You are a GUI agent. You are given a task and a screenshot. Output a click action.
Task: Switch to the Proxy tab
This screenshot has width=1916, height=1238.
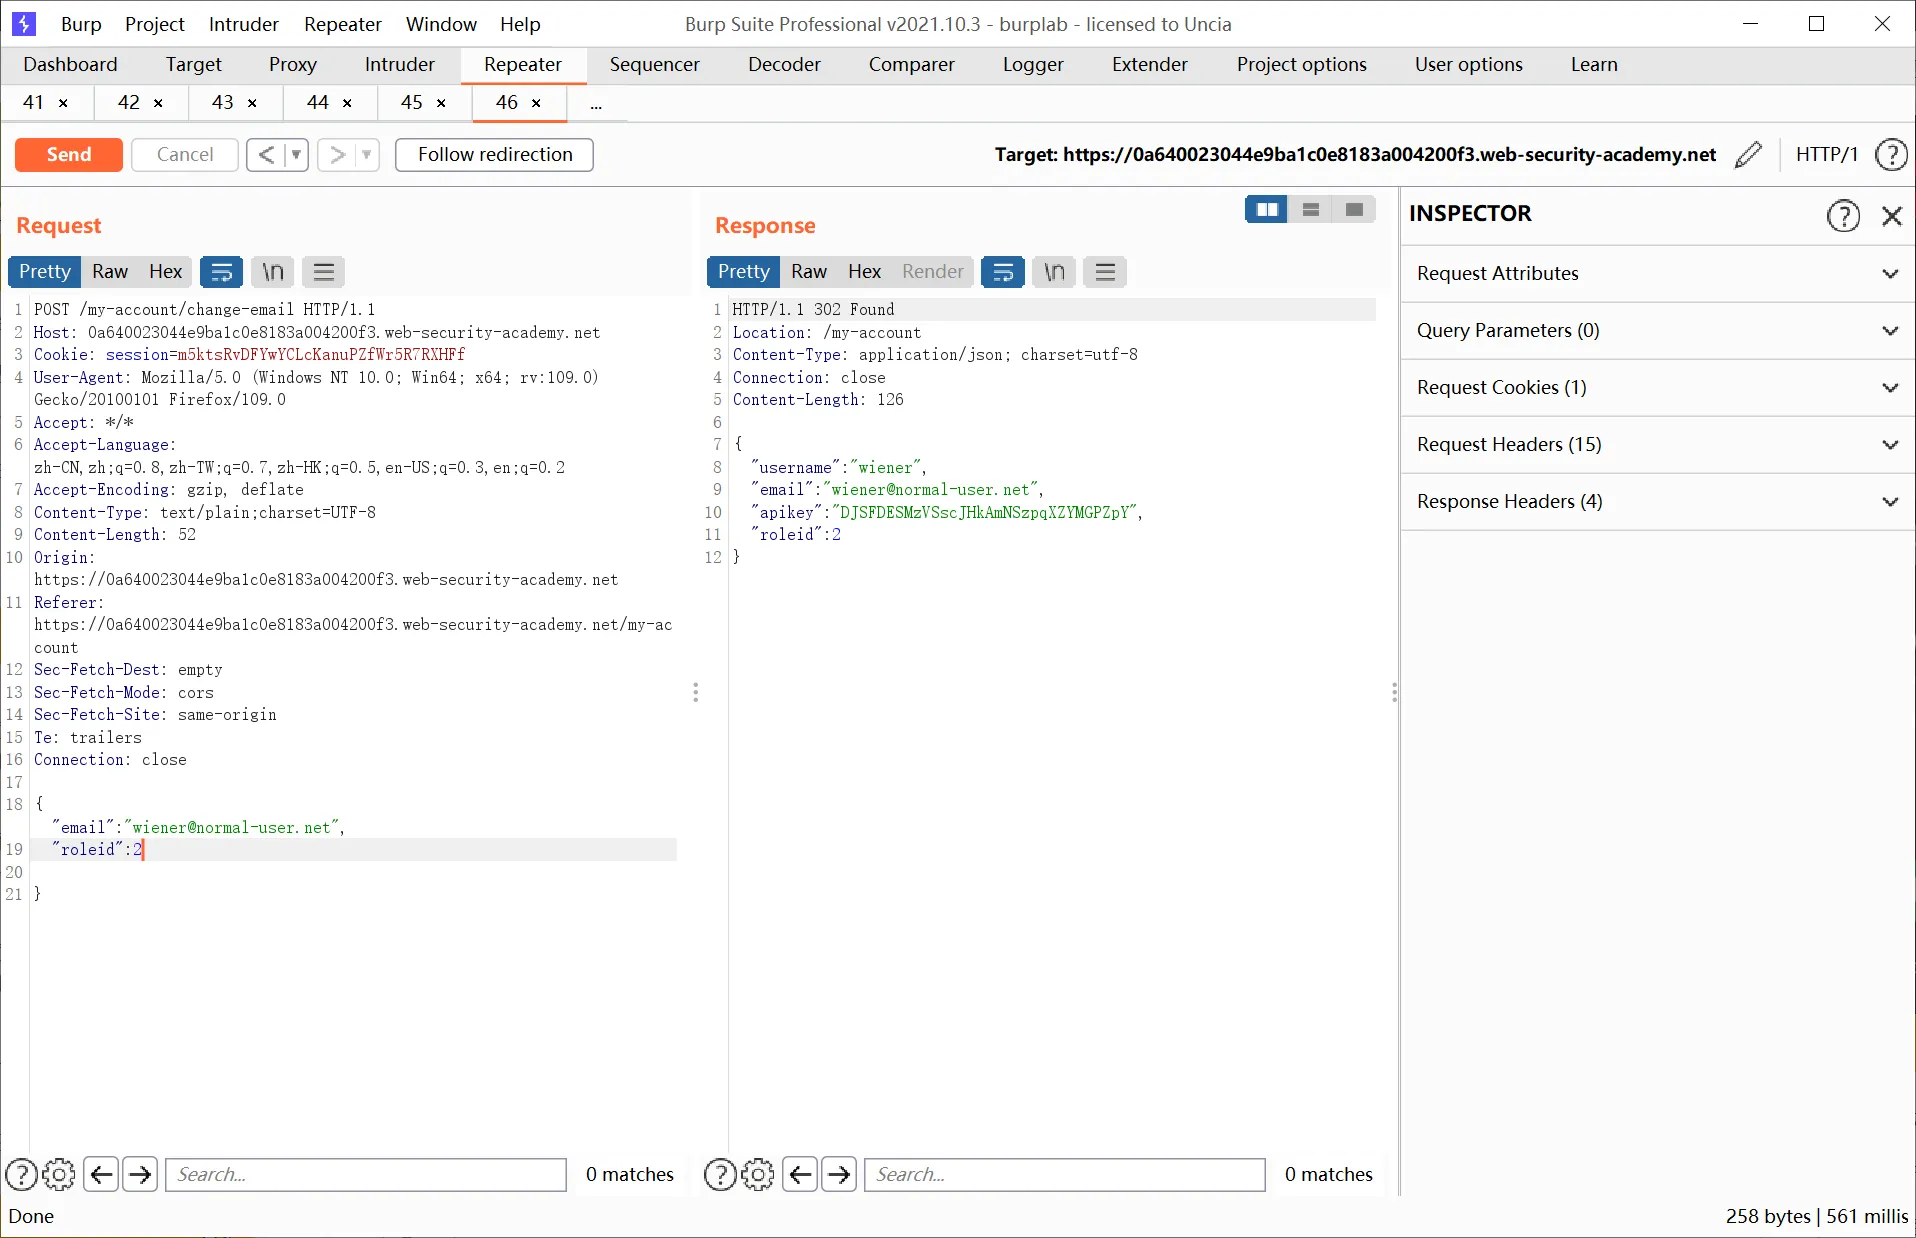point(293,65)
